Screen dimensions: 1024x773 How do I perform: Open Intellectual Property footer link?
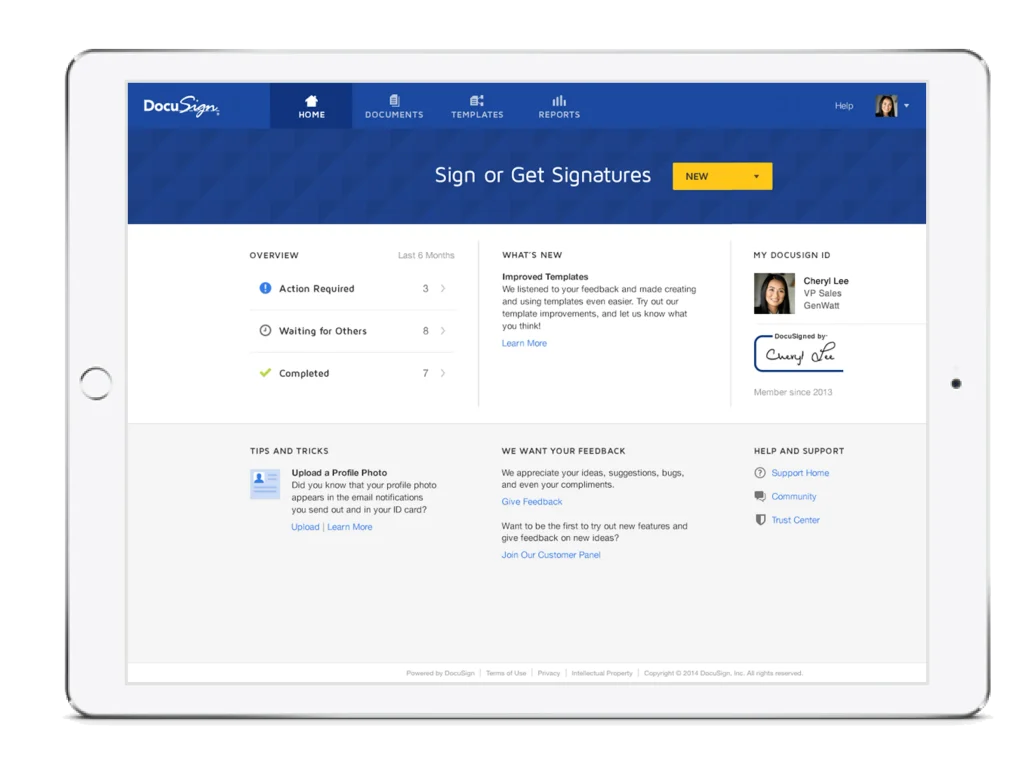(602, 673)
